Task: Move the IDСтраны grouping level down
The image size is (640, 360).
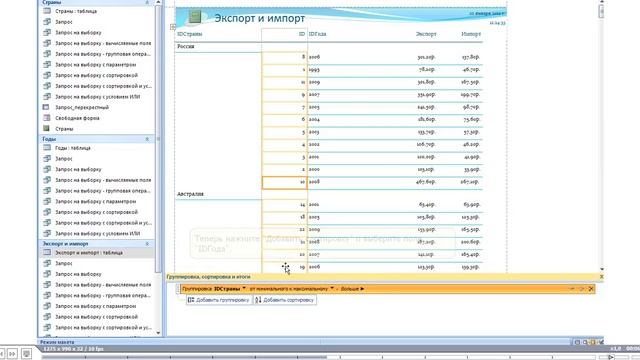Action: click(x=582, y=289)
